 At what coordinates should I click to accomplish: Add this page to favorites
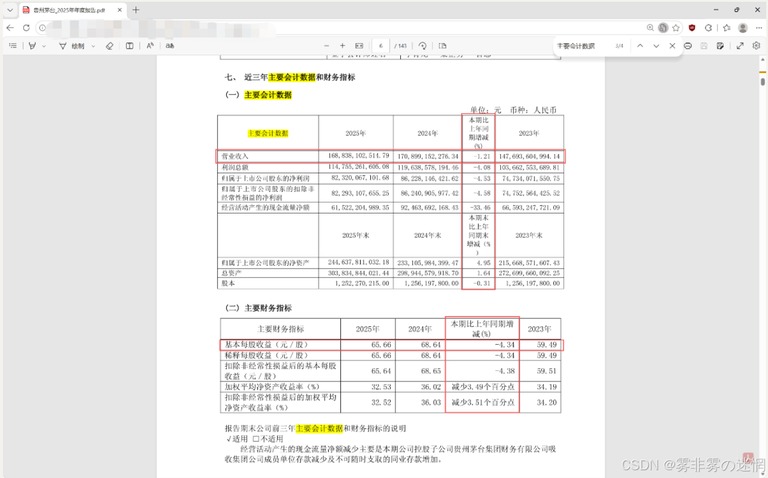pyautogui.click(x=676, y=28)
